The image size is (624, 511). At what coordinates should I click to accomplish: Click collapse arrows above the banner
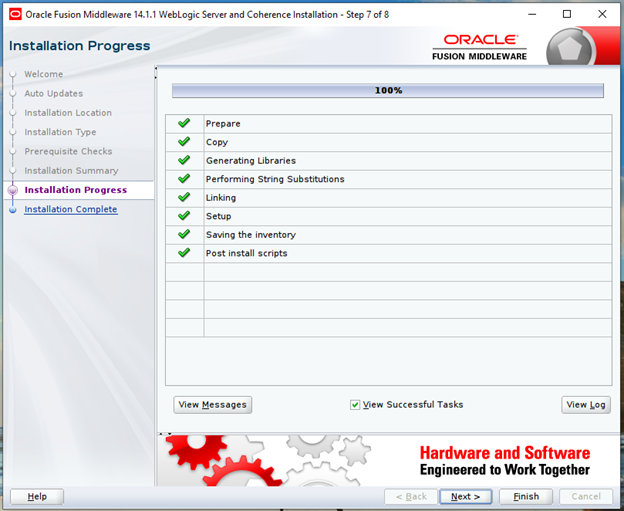(165, 434)
